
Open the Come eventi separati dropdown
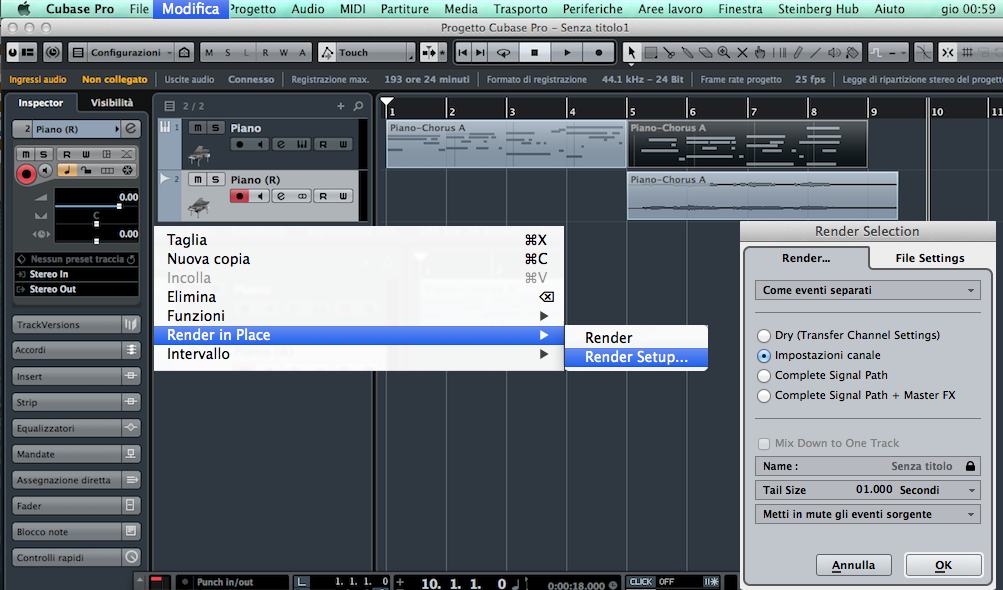[x=867, y=290]
